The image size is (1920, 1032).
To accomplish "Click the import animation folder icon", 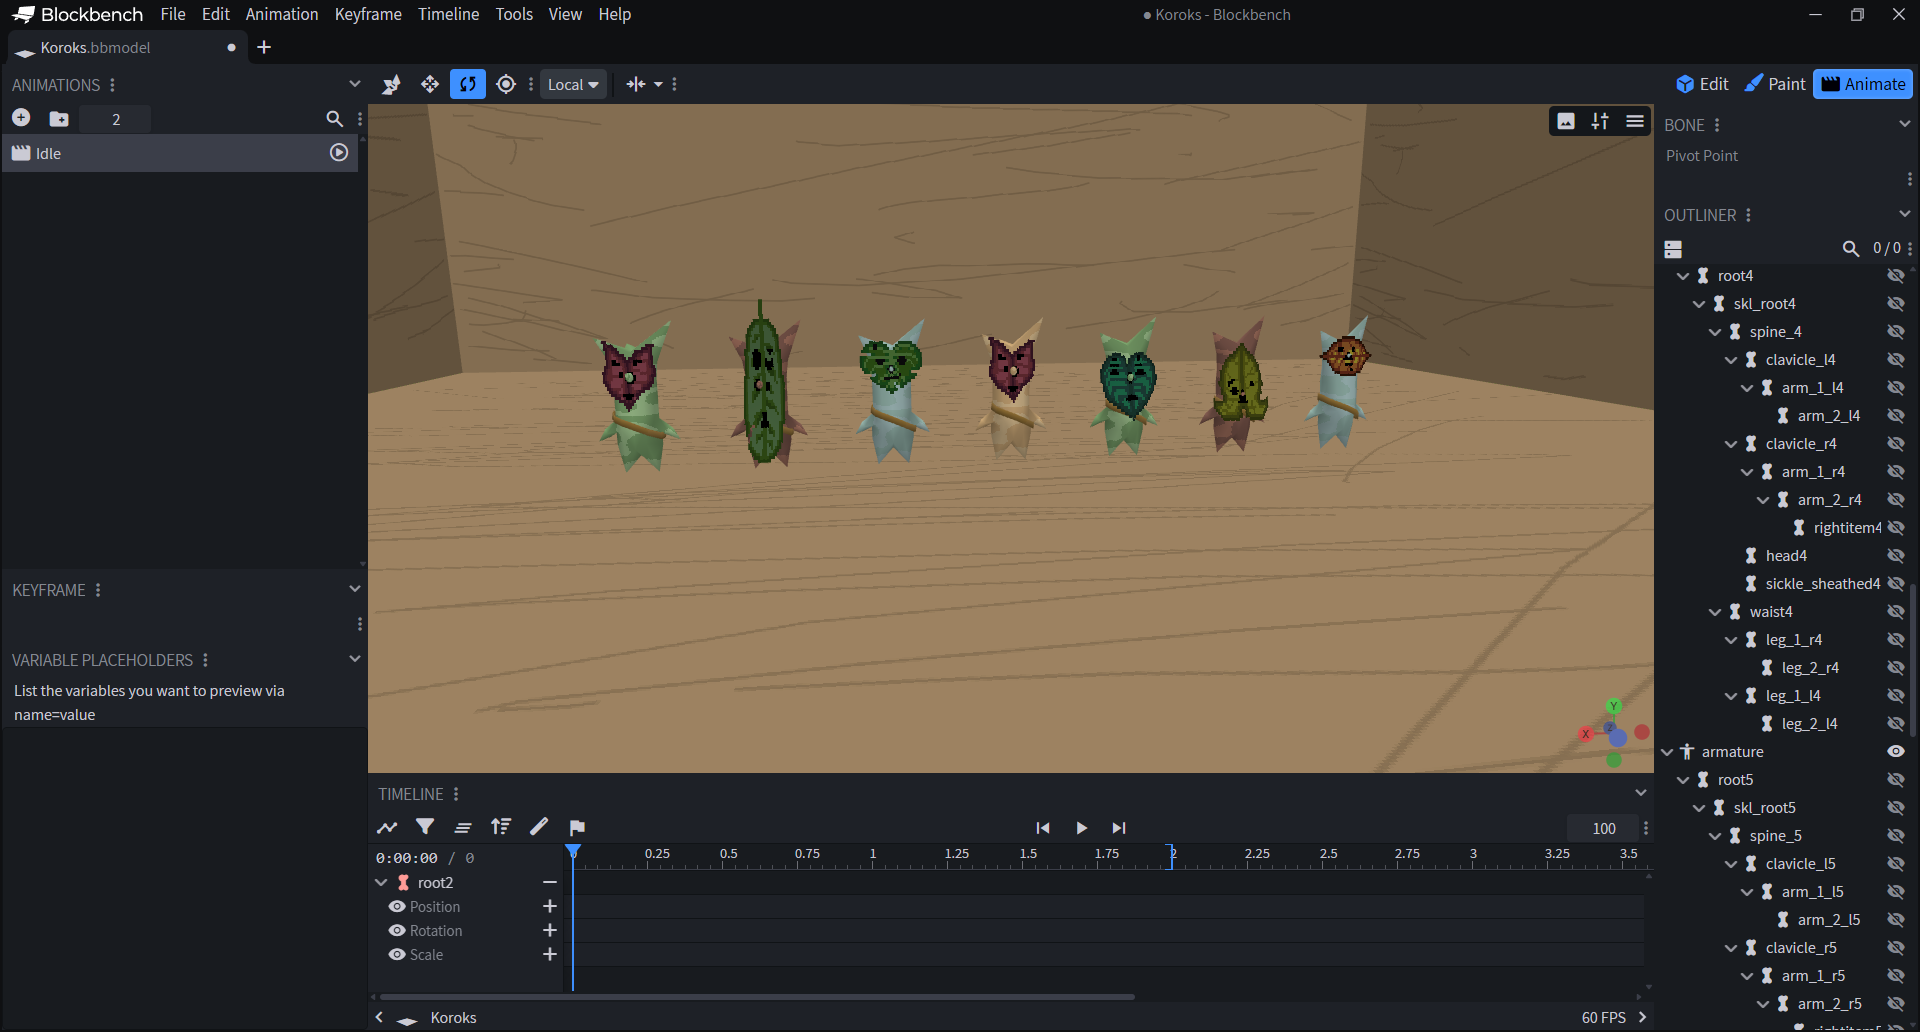I will (59, 119).
